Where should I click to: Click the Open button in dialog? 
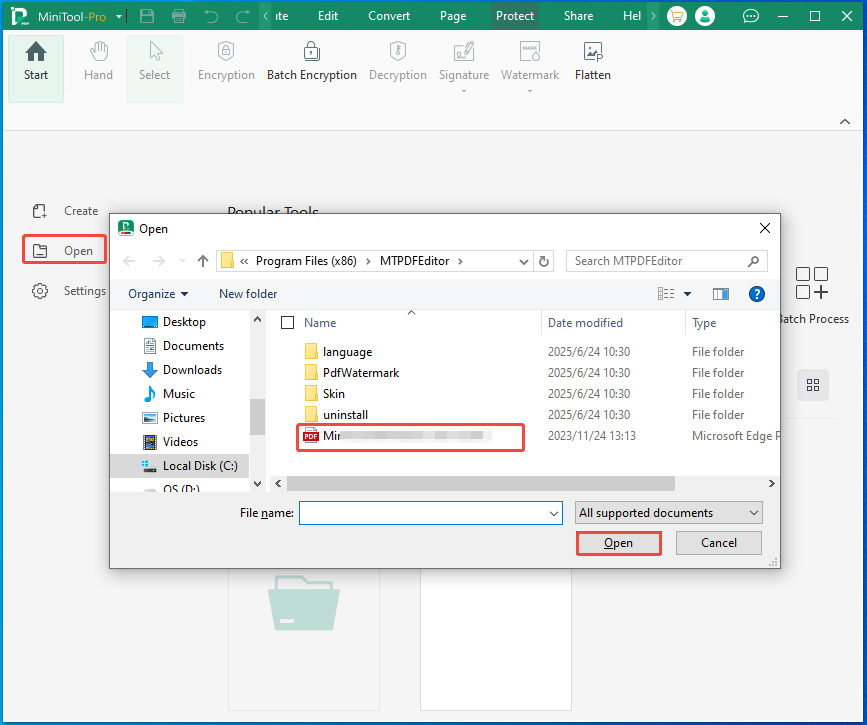click(x=619, y=543)
